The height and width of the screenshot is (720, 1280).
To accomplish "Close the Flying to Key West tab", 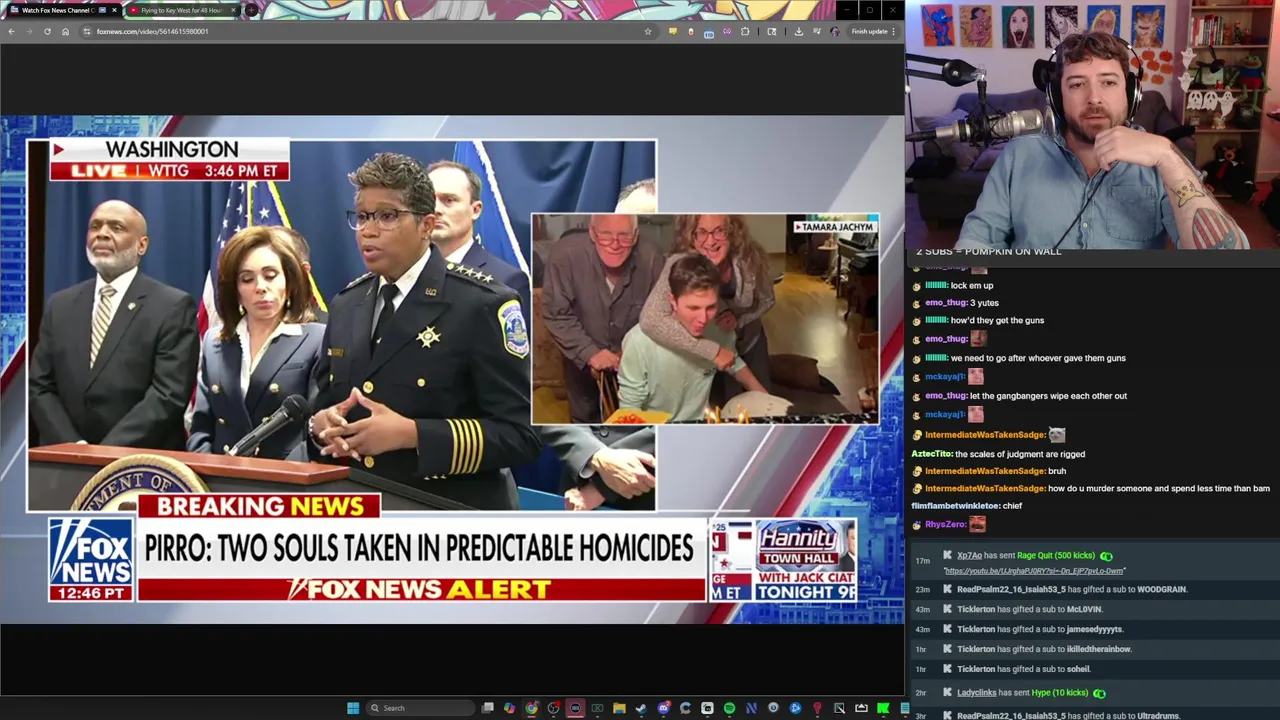I will [x=233, y=10].
